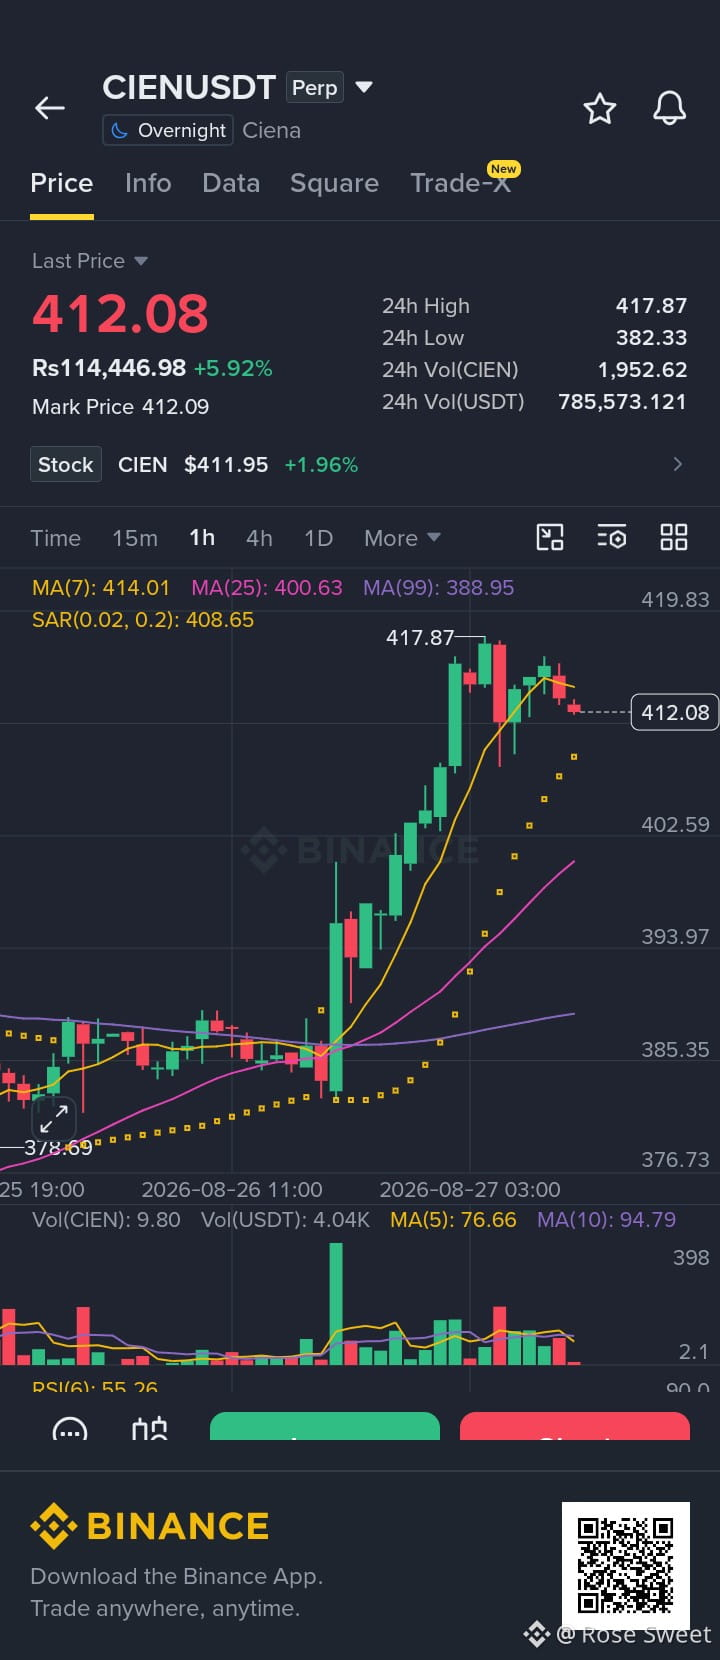Screen dimensions: 720x1660
Task: Open the candlestick trade icon at bottom
Action: point(150,1429)
